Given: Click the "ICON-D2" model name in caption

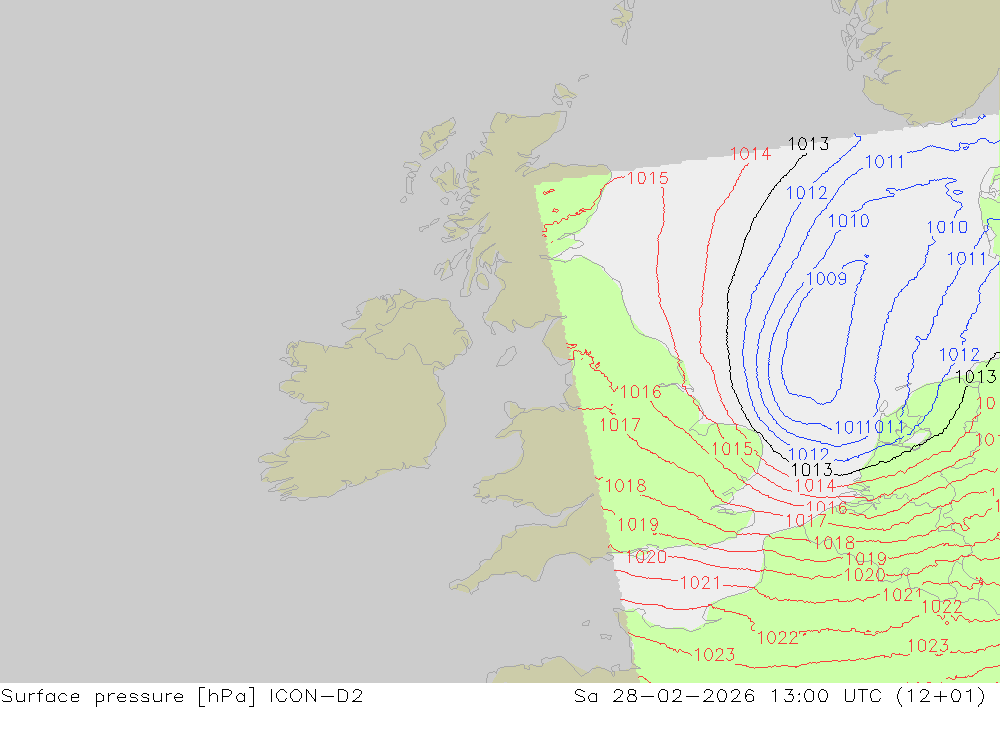Looking at the screenshot, I should pyautogui.click(x=316, y=696).
